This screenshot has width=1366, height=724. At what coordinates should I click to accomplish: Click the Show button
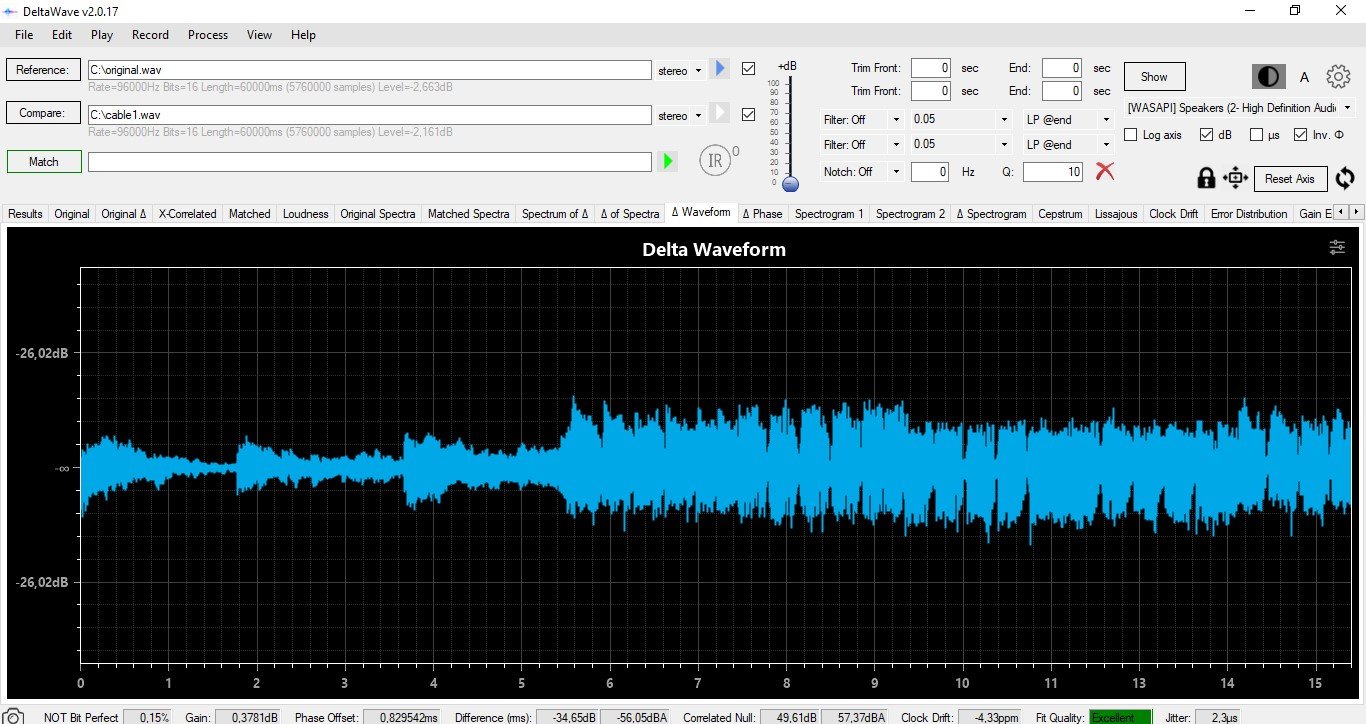(x=1154, y=76)
